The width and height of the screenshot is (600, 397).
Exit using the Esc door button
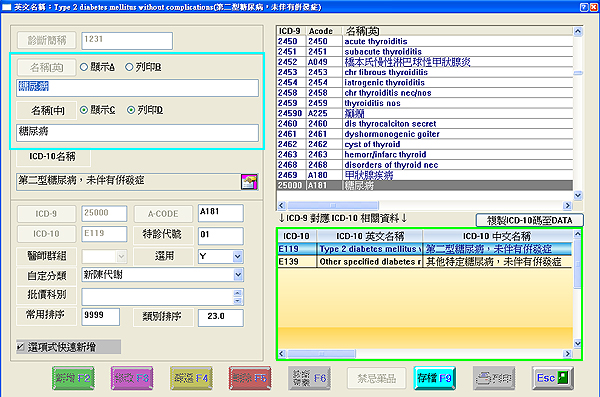click(x=553, y=378)
